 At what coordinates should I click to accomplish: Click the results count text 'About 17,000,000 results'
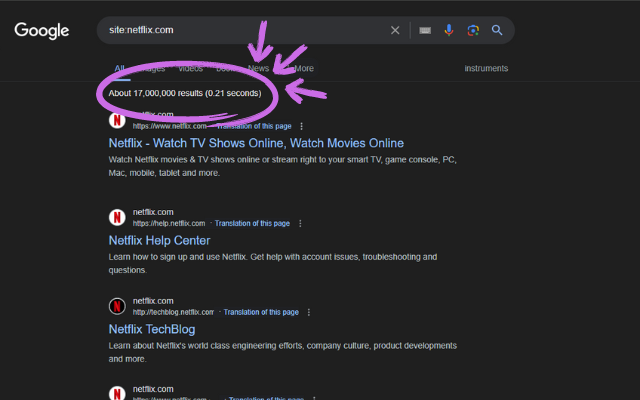click(x=156, y=93)
